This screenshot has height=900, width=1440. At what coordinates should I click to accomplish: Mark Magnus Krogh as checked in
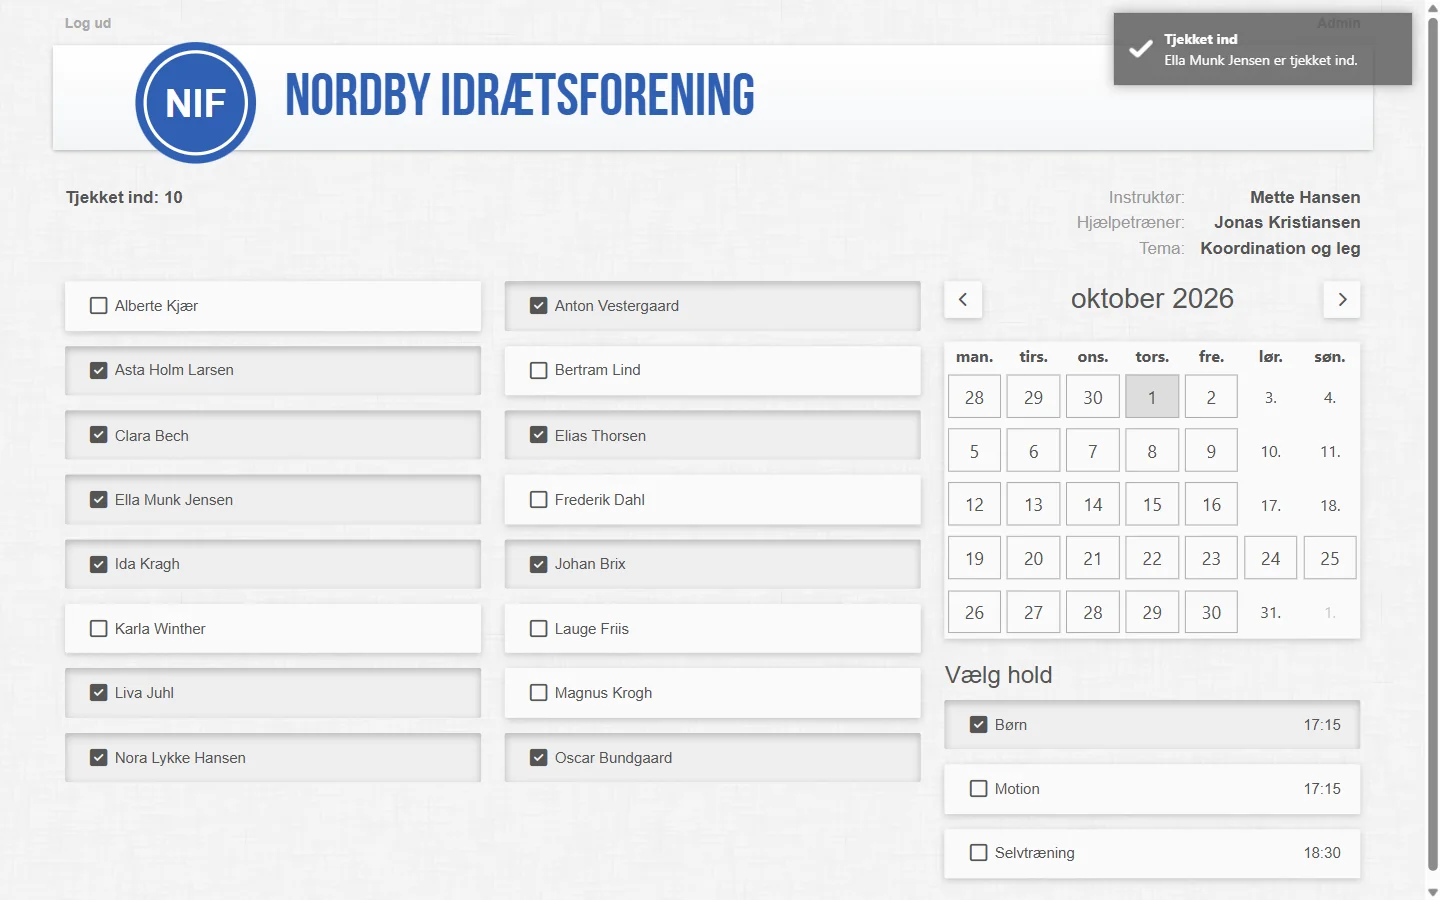713,693
